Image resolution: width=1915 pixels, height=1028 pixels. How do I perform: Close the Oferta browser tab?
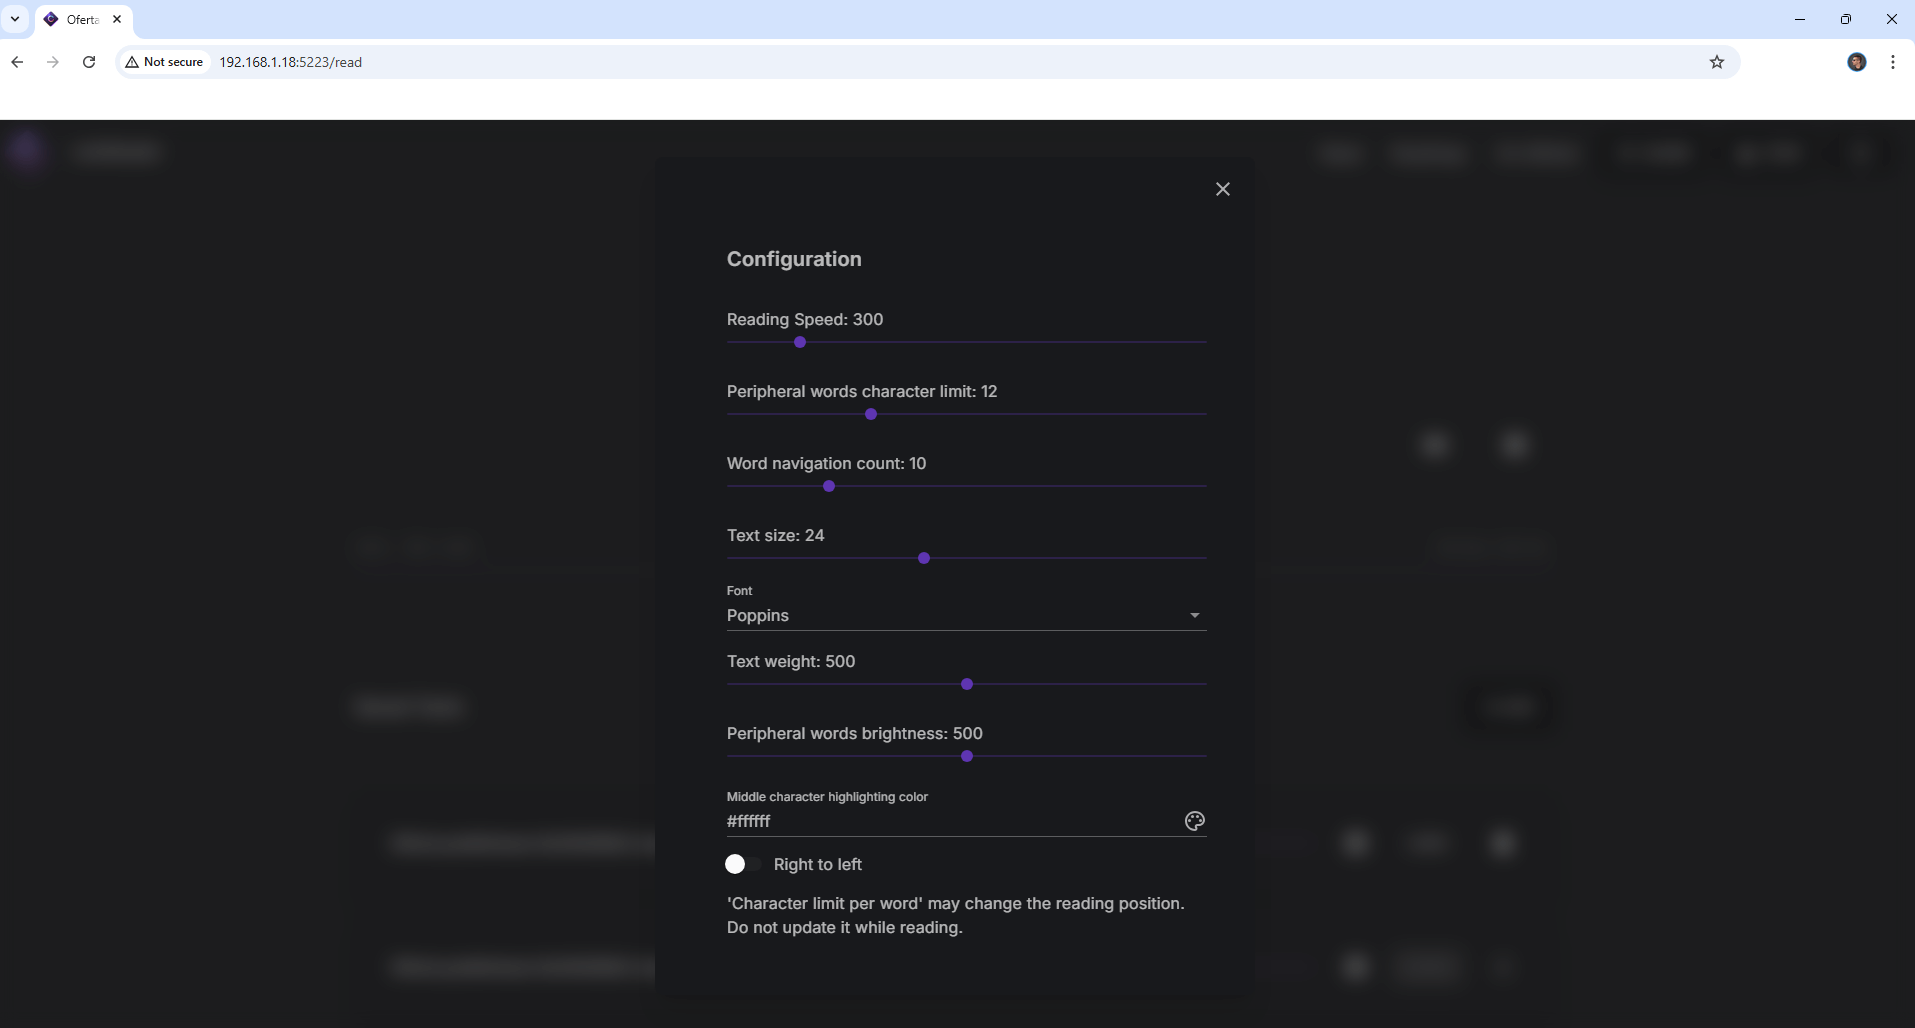click(x=117, y=19)
